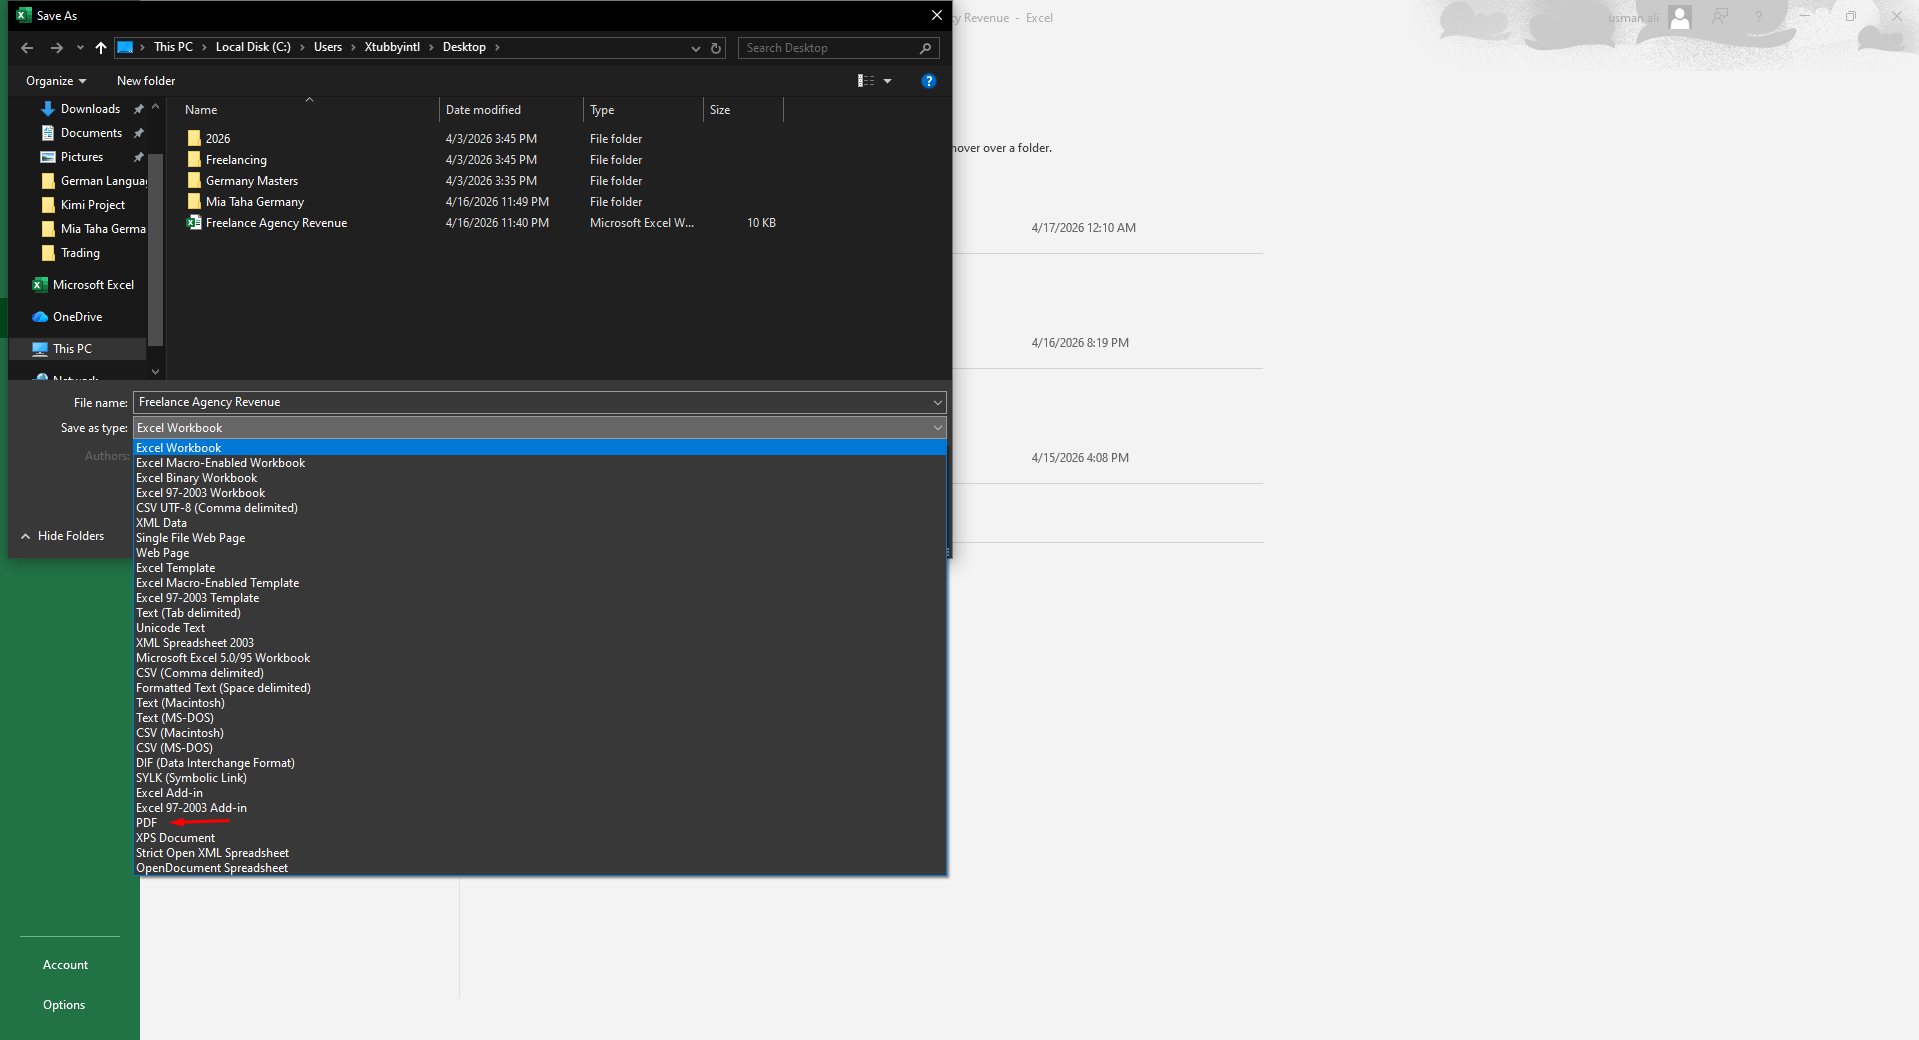Open user account icon in Excel title bar
The image size is (1919, 1040).
pyautogui.click(x=1680, y=17)
